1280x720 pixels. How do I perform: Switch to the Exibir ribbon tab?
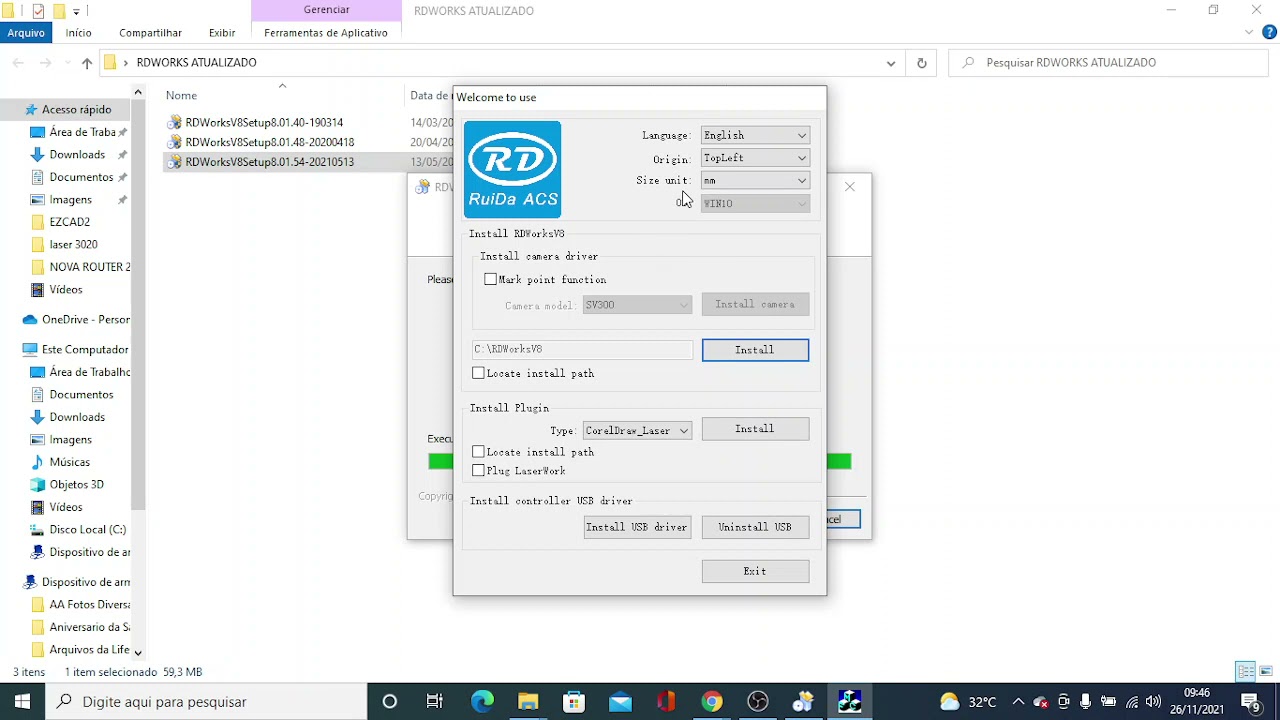point(222,33)
